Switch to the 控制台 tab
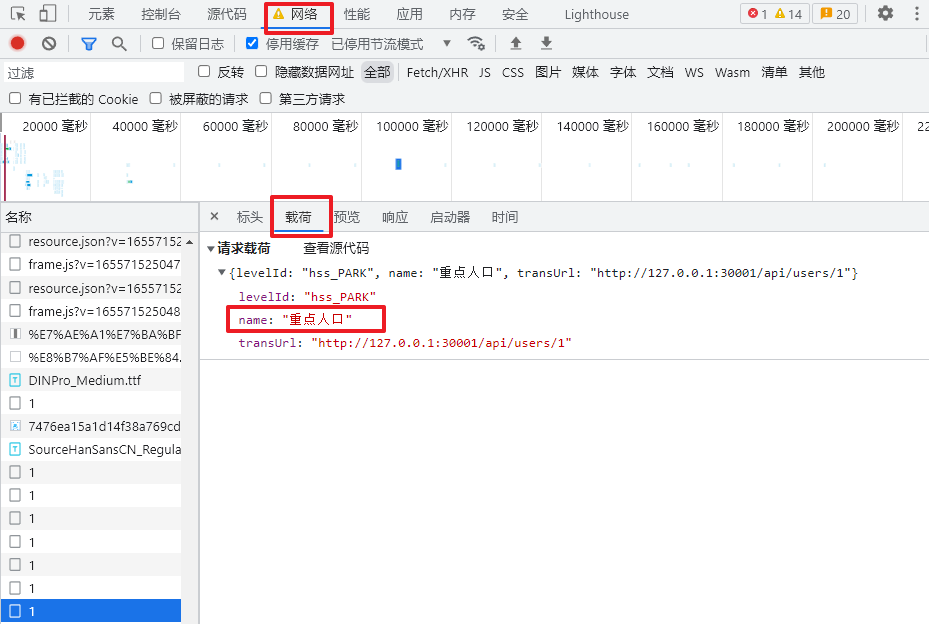 161,14
